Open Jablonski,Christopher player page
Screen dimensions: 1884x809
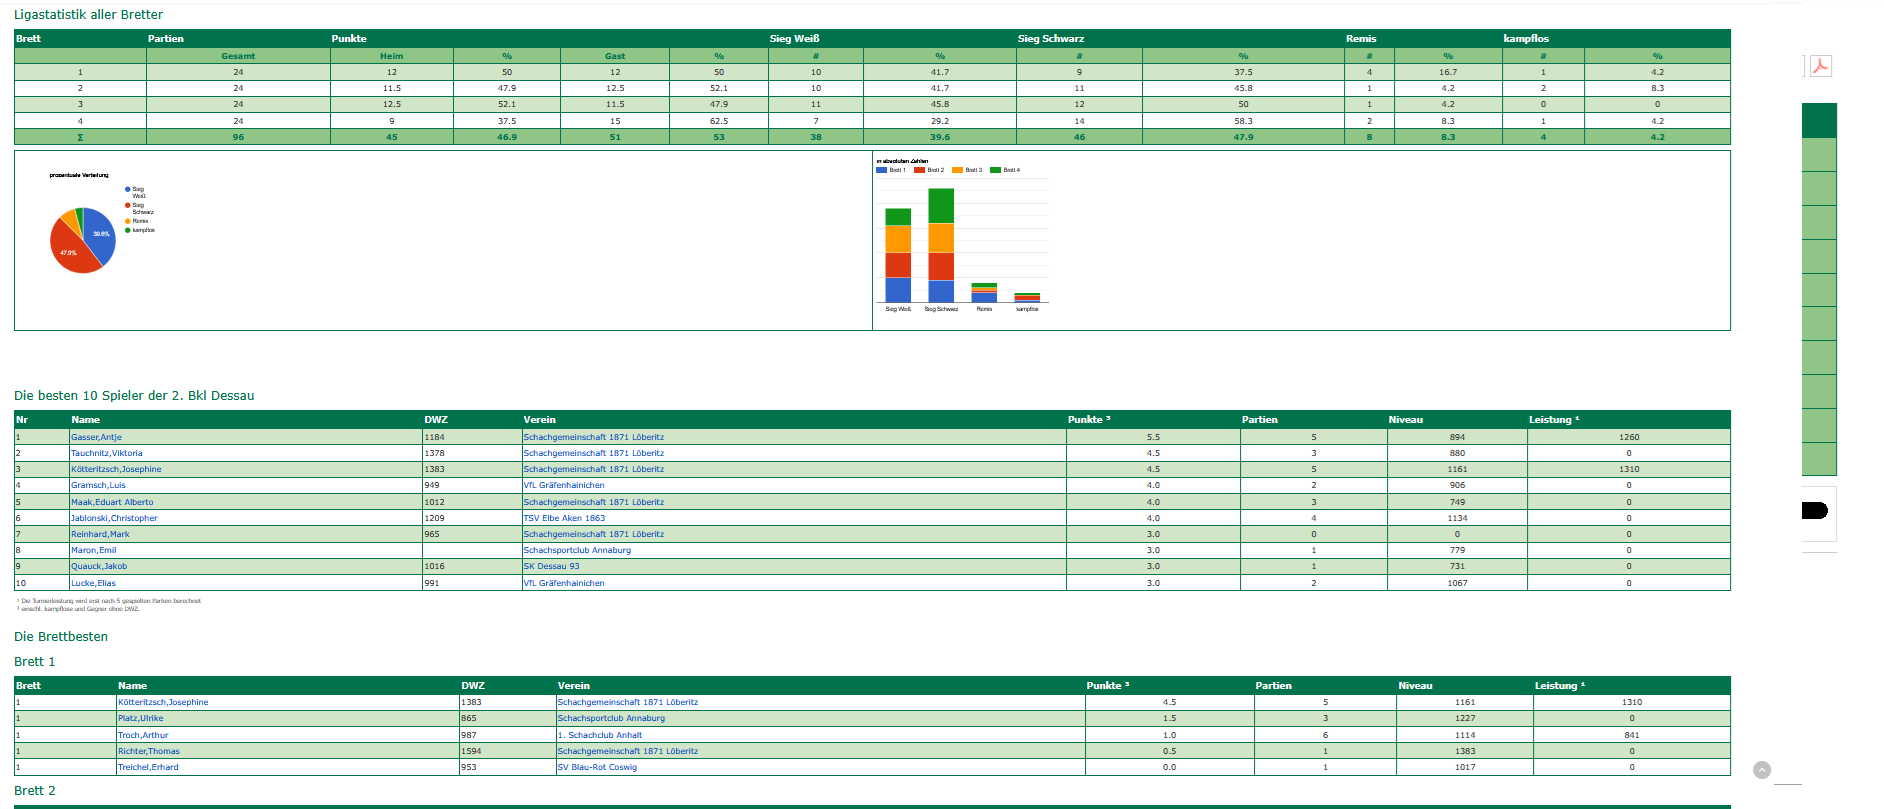click(114, 518)
